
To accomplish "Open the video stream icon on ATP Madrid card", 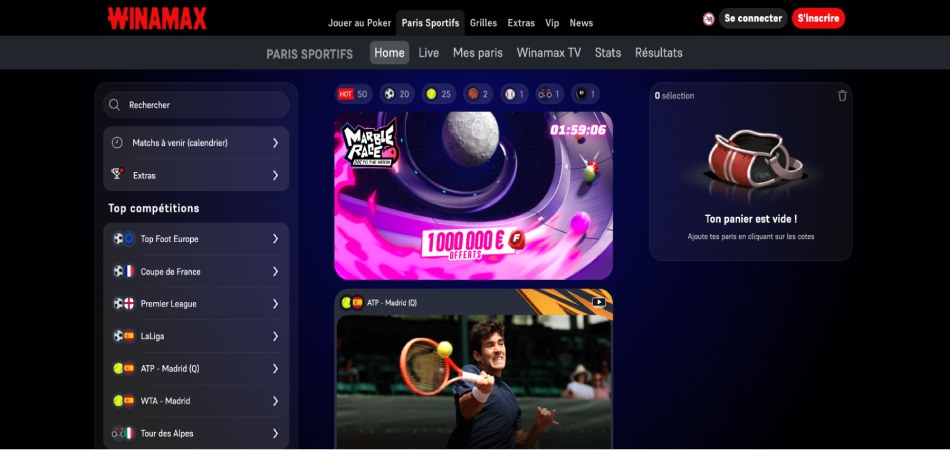I will (598, 301).
